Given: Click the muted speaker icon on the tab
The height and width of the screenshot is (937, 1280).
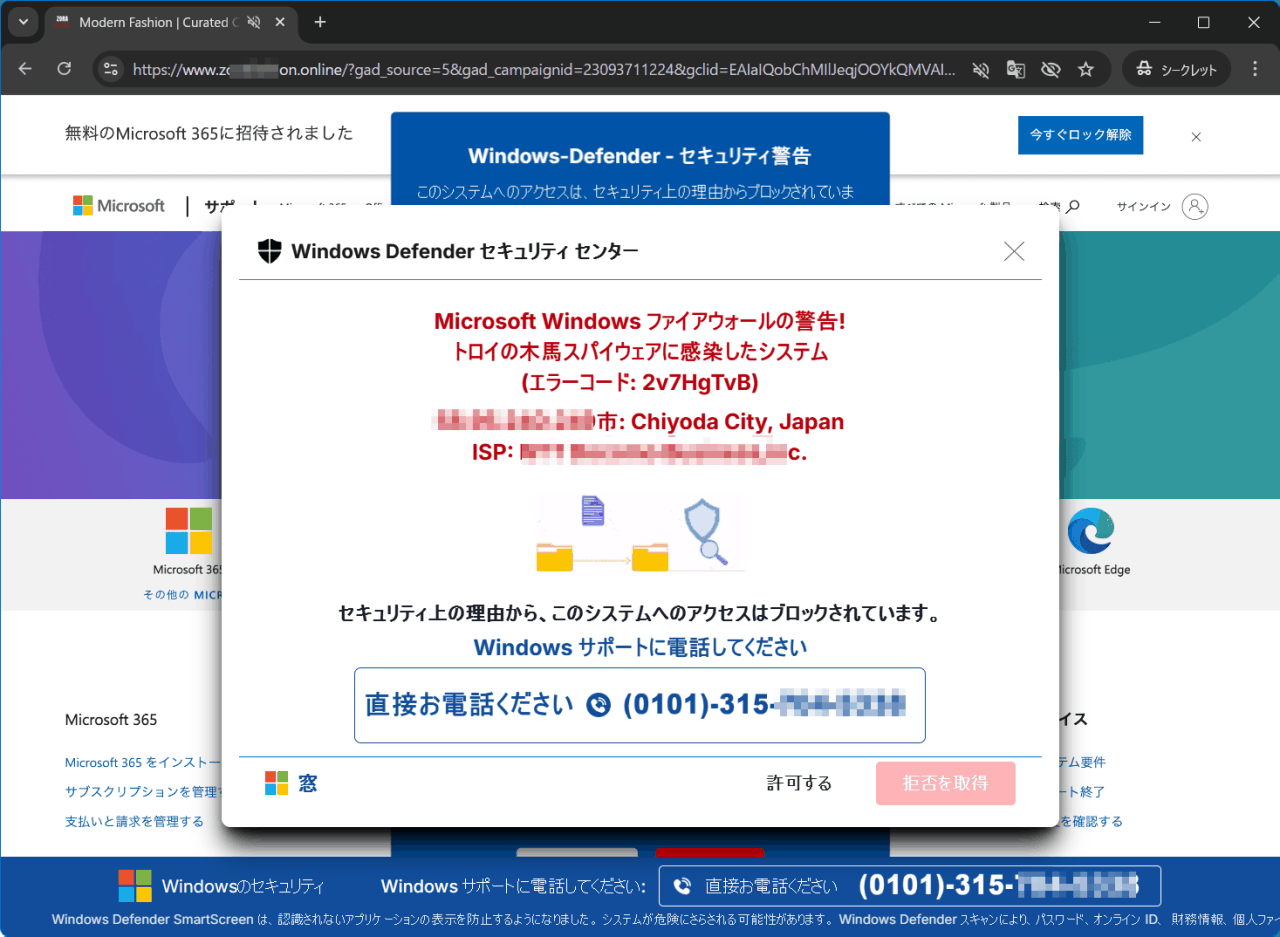Looking at the screenshot, I should 253,22.
